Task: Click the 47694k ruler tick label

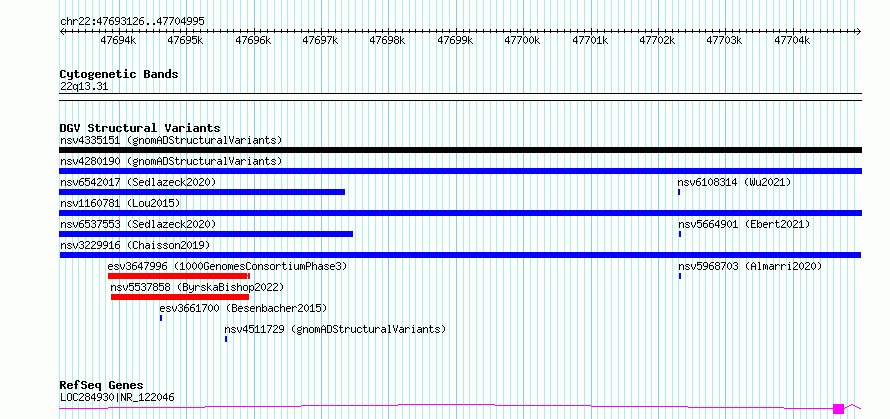Action: pyautogui.click(x=118, y=41)
